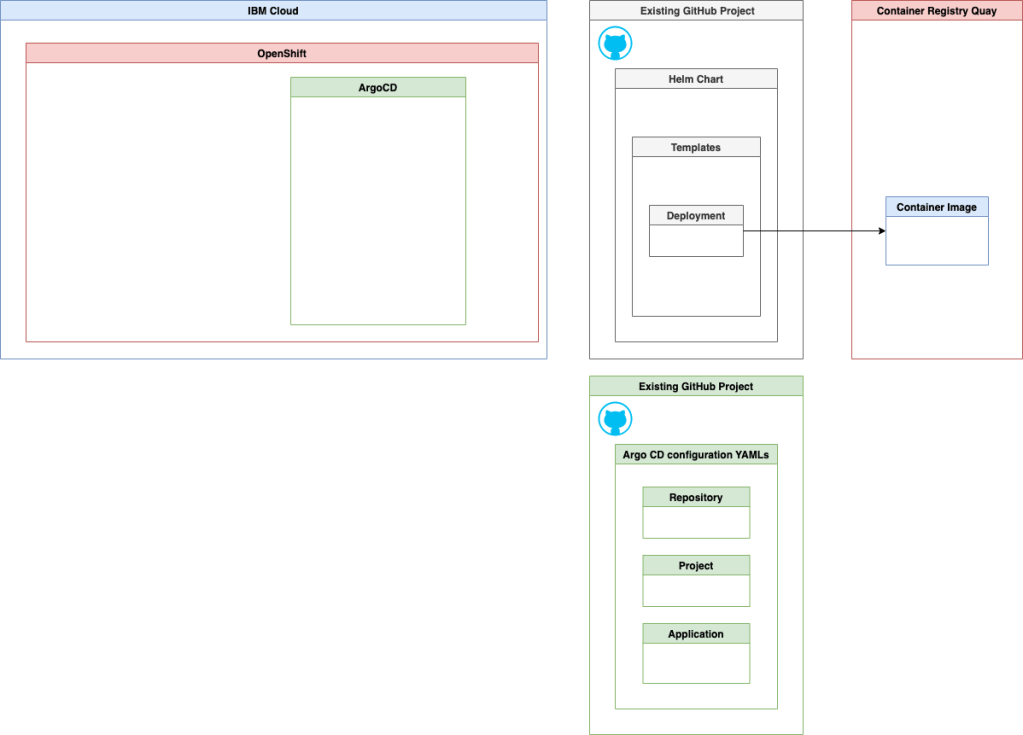
Task: Select the Container Image blue title
Action: pos(937,207)
